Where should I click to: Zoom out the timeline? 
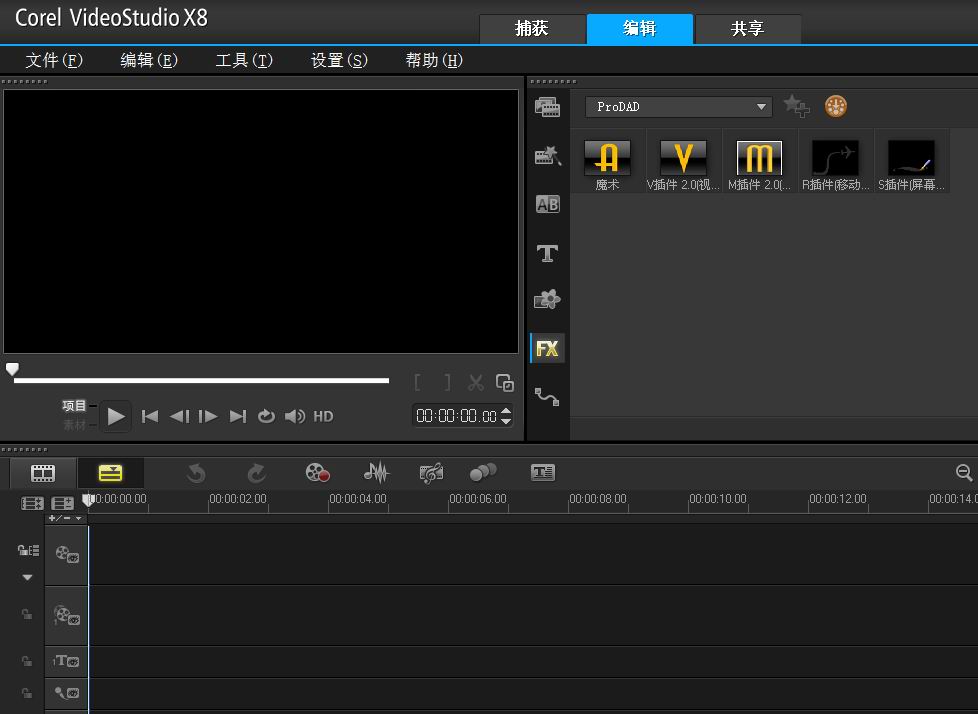tap(964, 473)
